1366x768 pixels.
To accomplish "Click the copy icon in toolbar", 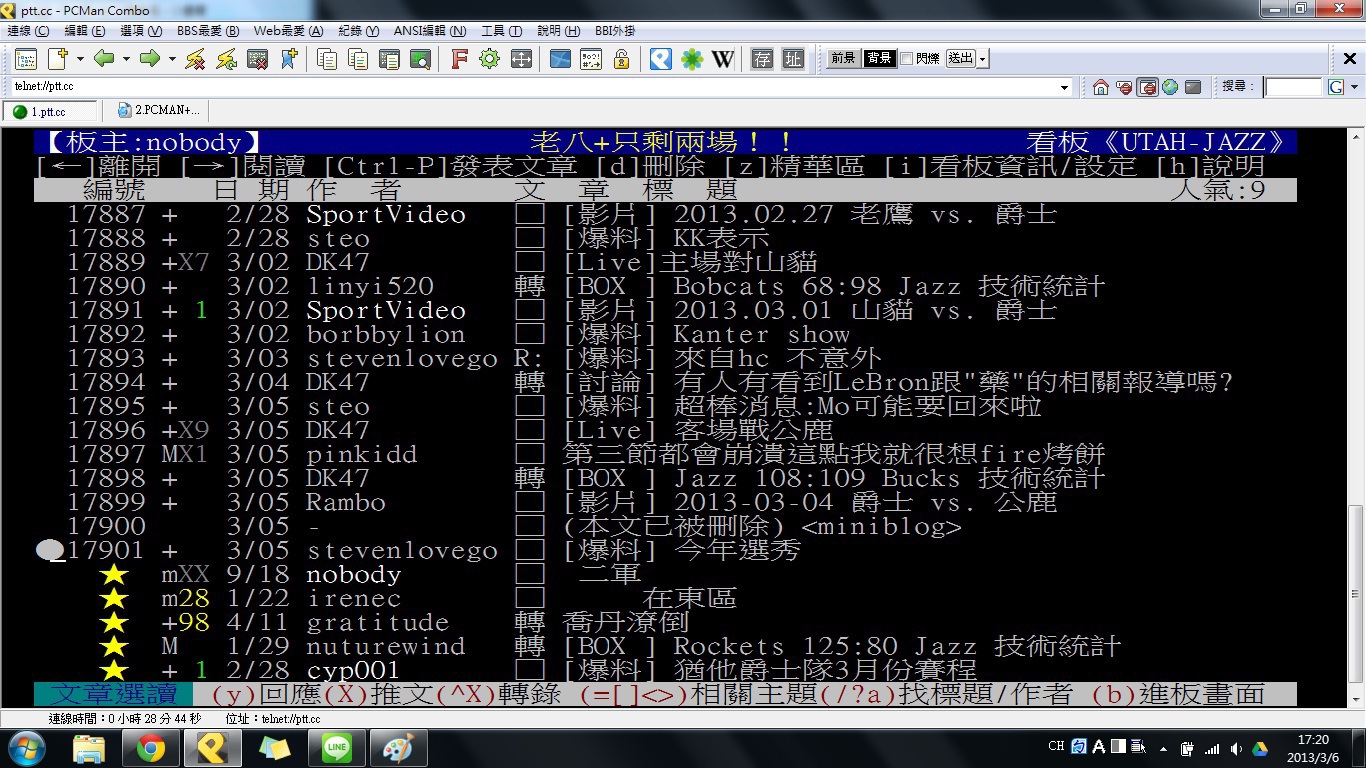I will 327,59.
